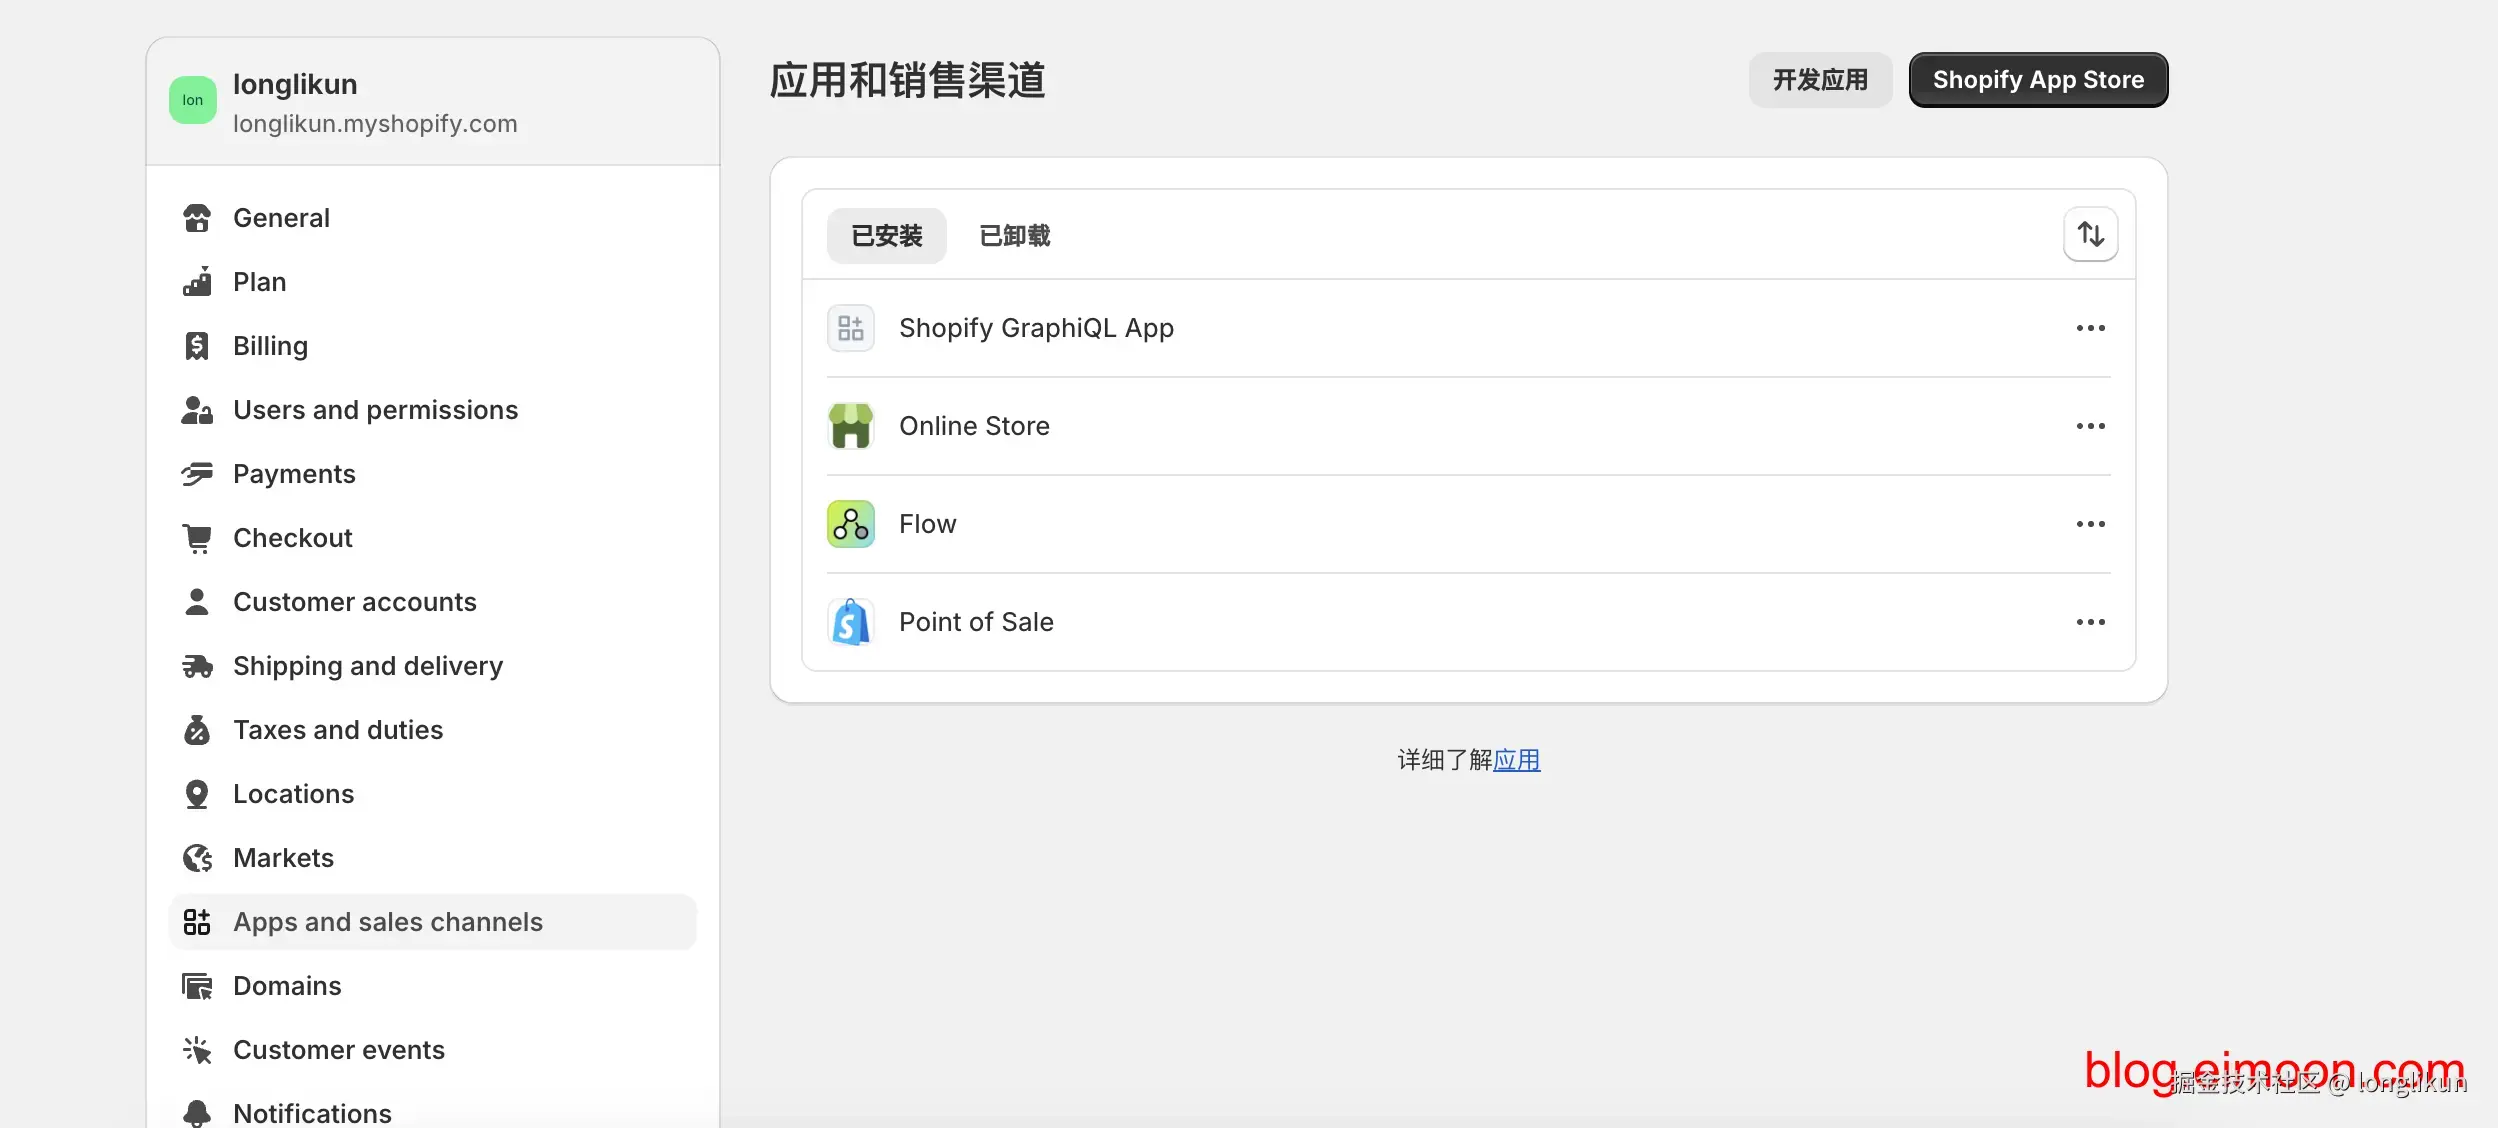Select the Shipping and delivery truck icon
Viewport: 2498px width, 1128px height.
[x=197, y=665]
